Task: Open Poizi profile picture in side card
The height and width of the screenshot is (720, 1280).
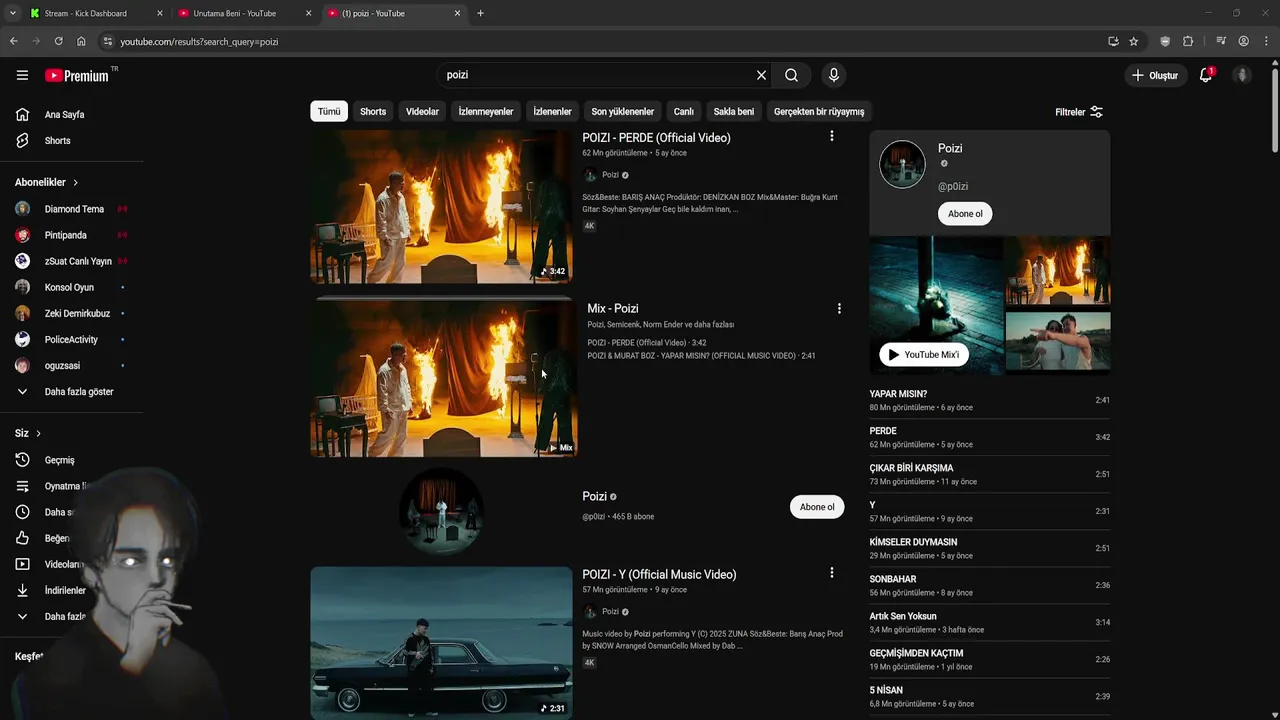Action: 902,164
